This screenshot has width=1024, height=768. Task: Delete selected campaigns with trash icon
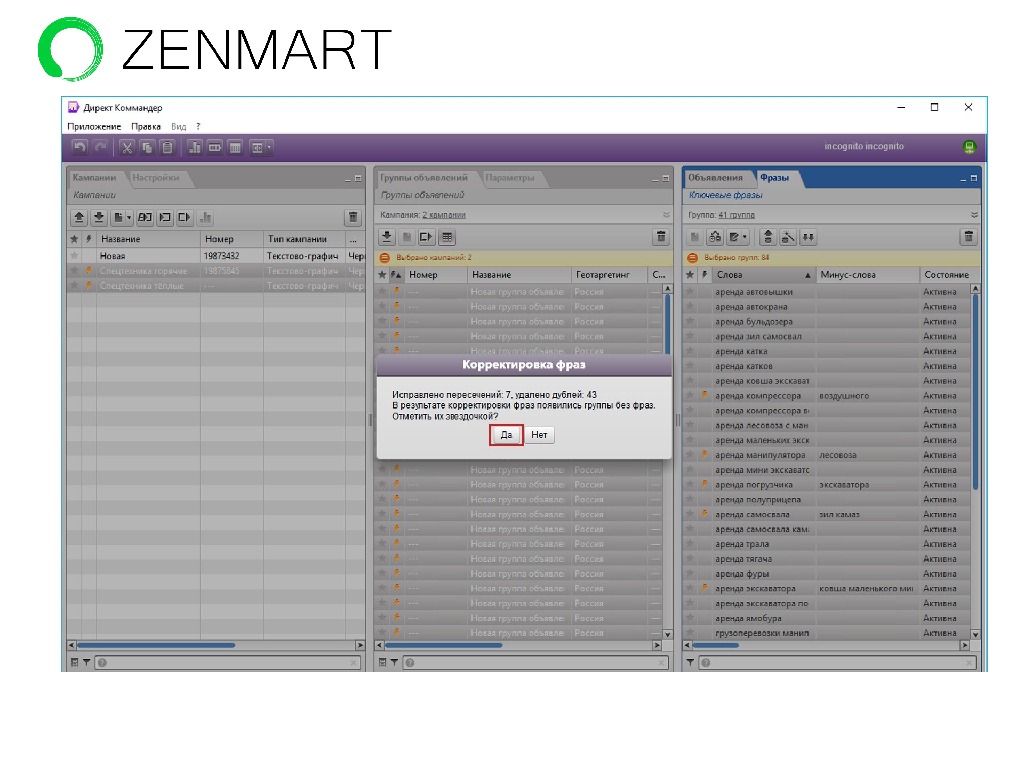tap(353, 217)
